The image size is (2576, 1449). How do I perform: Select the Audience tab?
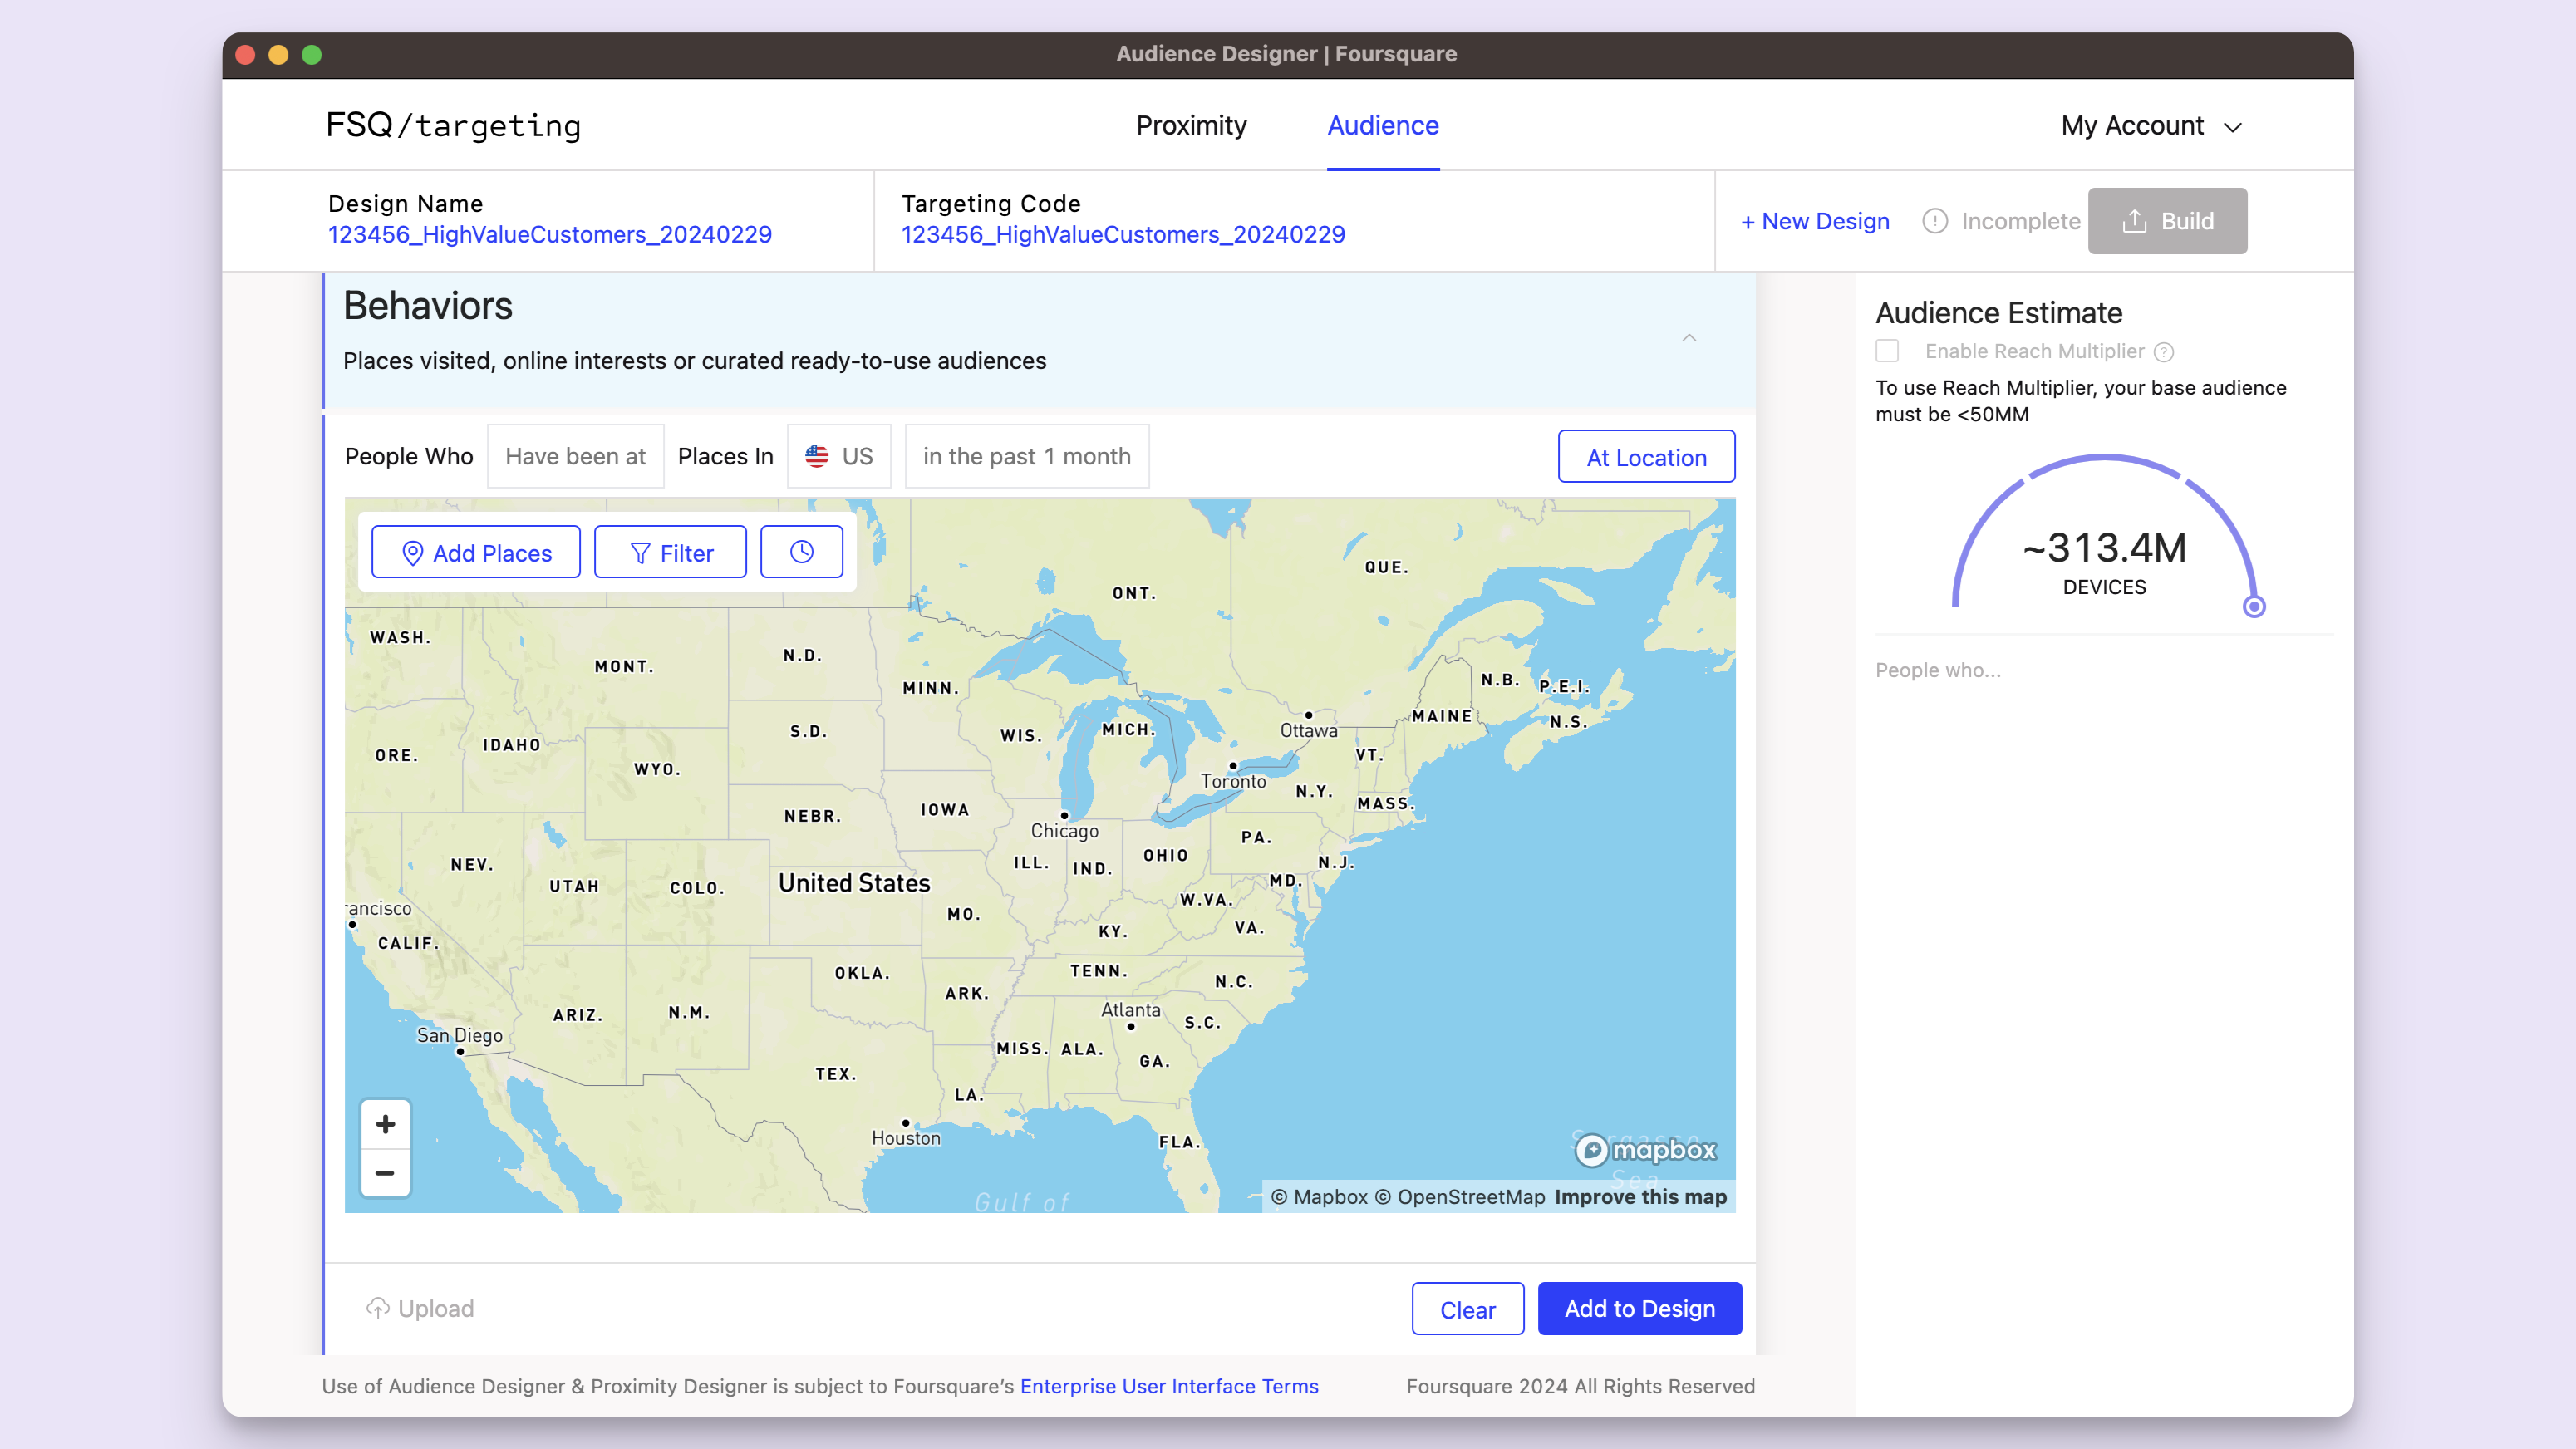1384,125
